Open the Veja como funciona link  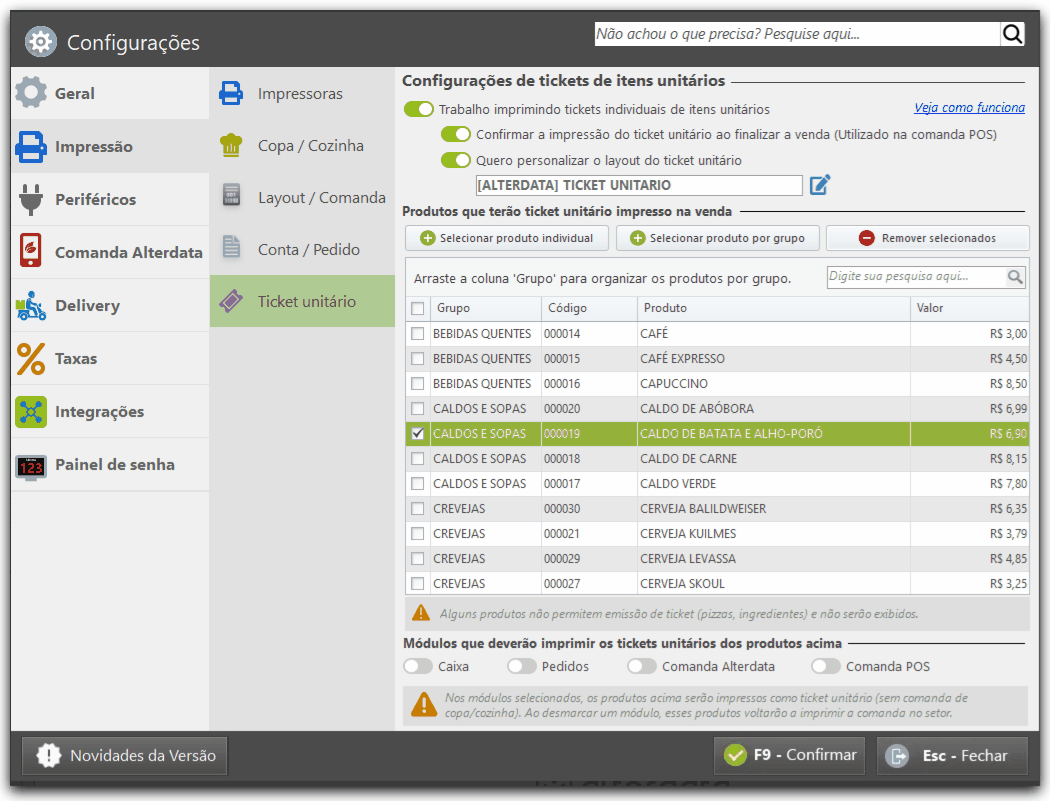[x=969, y=107]
